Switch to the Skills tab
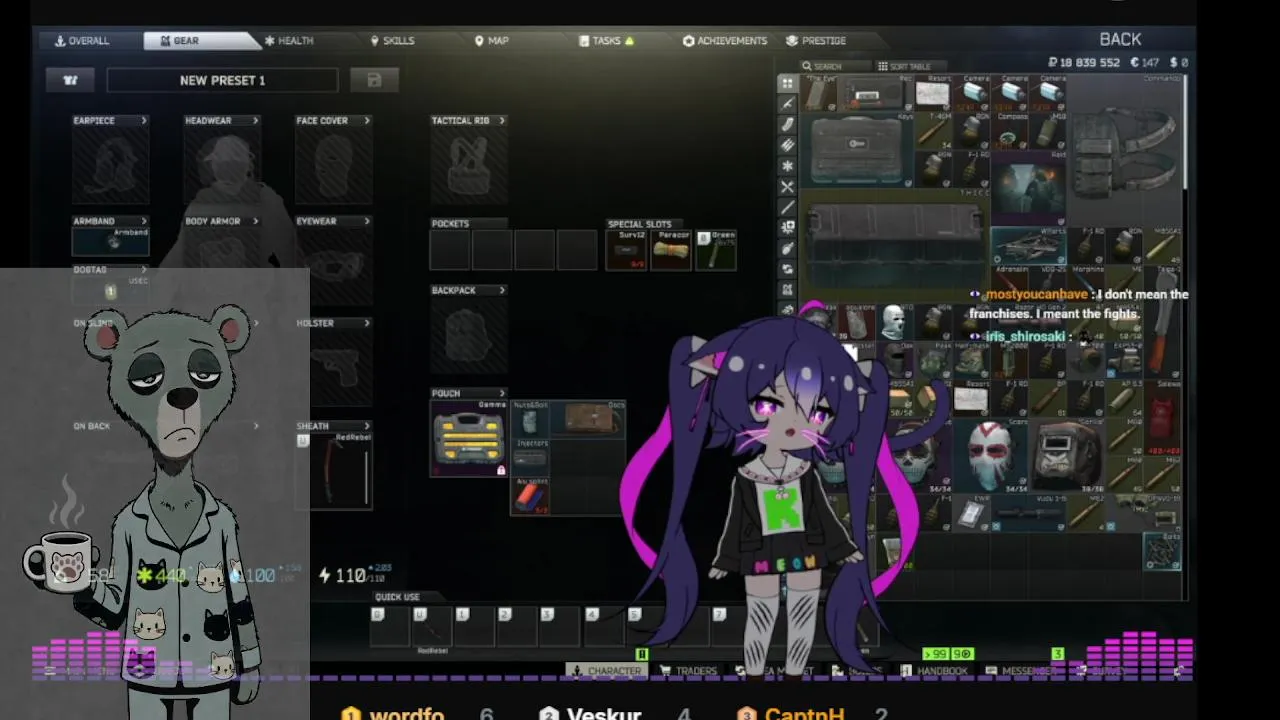1280x720 pixels. pyautogui.click(x=392, y=41)
